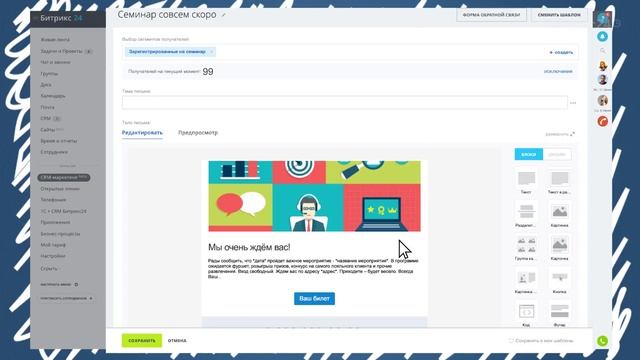Click the Отмена link
Screen dimensions: 640x360
tap(177, 340)
